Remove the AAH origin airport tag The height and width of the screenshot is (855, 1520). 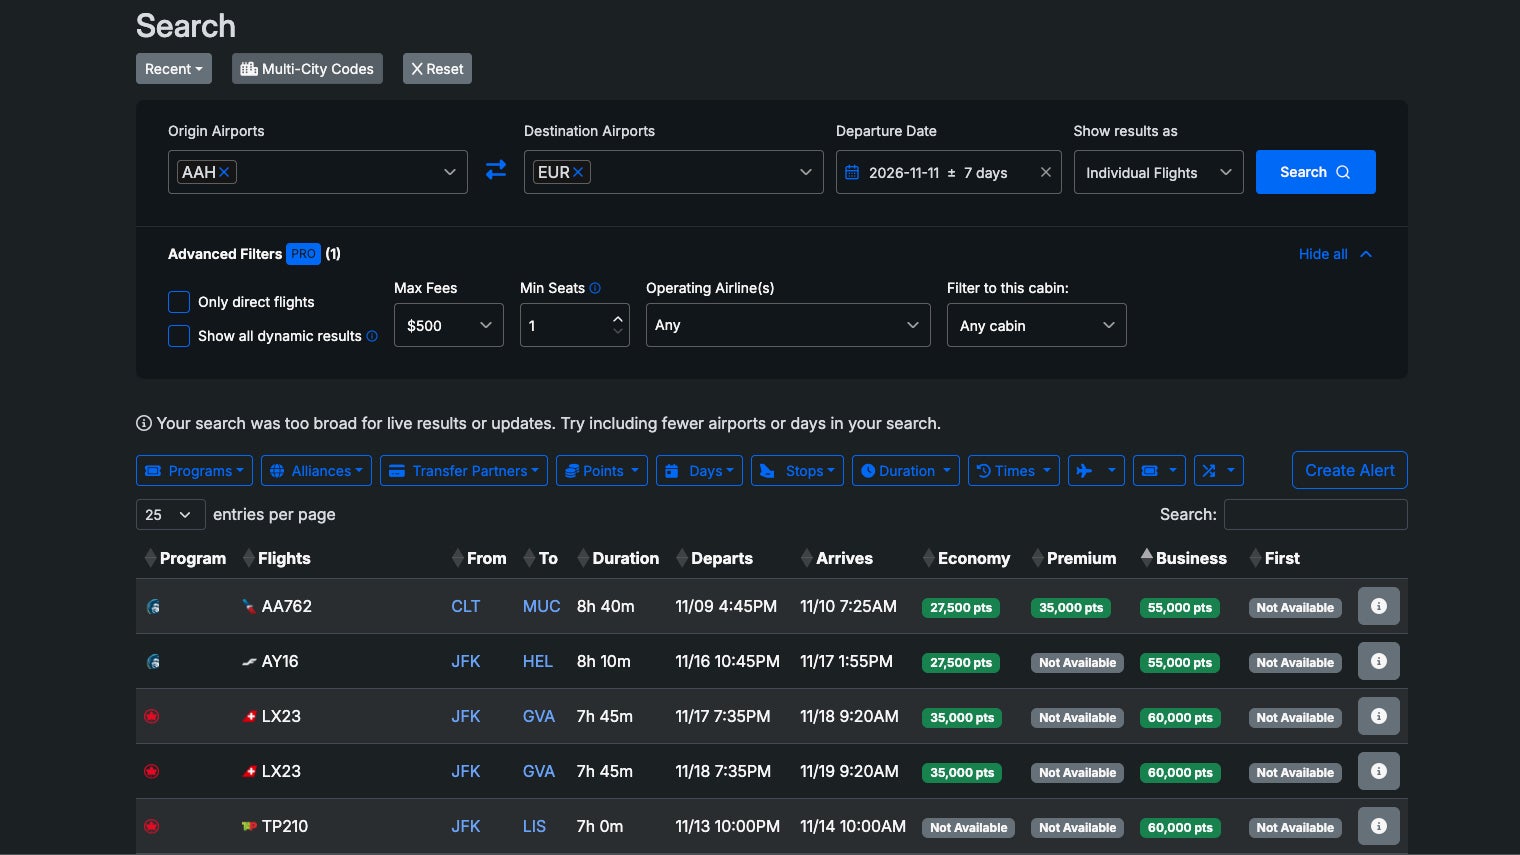[225, 172]
